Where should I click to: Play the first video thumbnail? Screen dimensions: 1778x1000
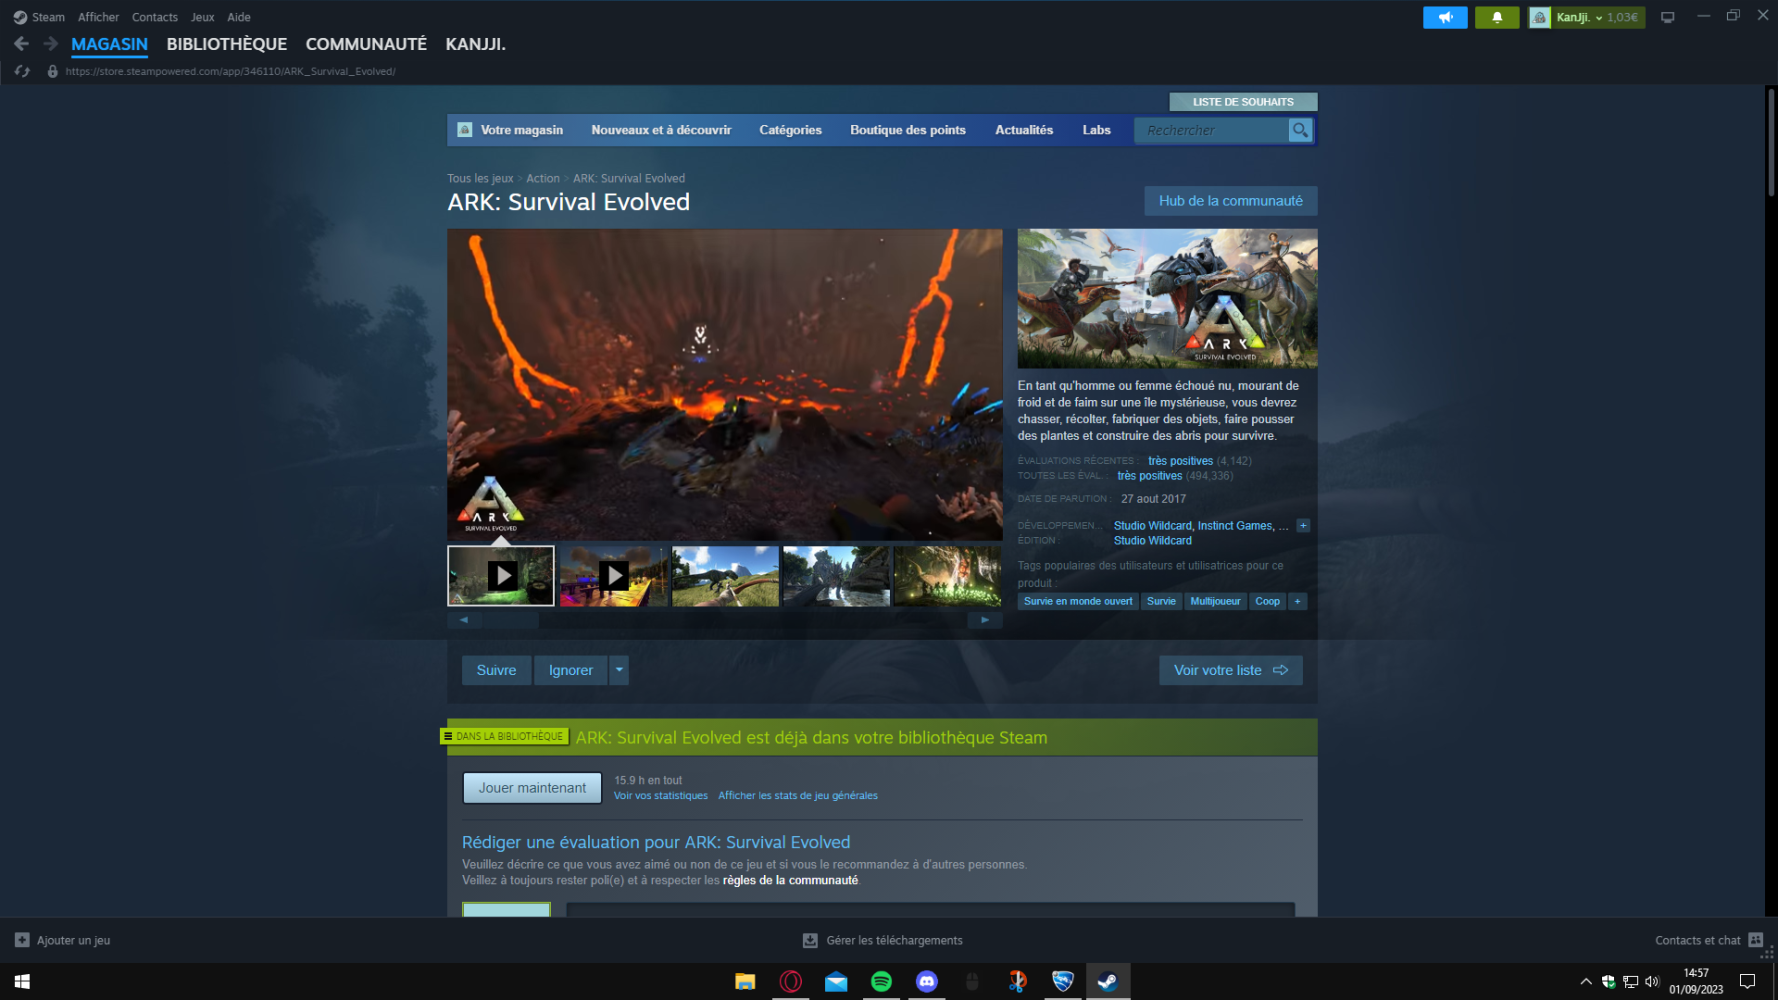(501, 576)
